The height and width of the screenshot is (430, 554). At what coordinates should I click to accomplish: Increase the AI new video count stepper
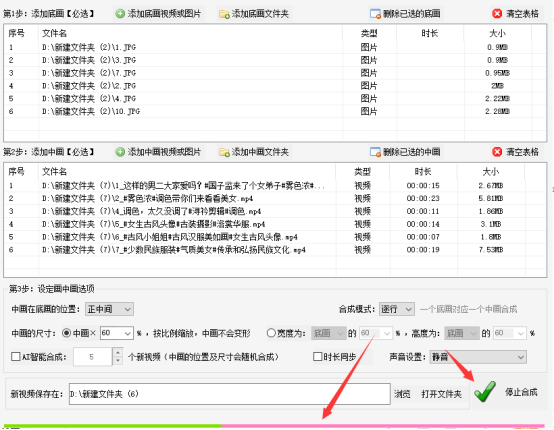(x=118, y=352)
